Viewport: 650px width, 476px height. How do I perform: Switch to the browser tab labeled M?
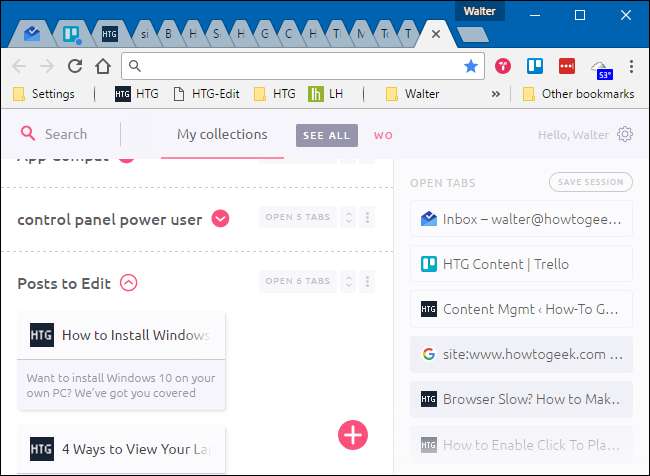361,34
